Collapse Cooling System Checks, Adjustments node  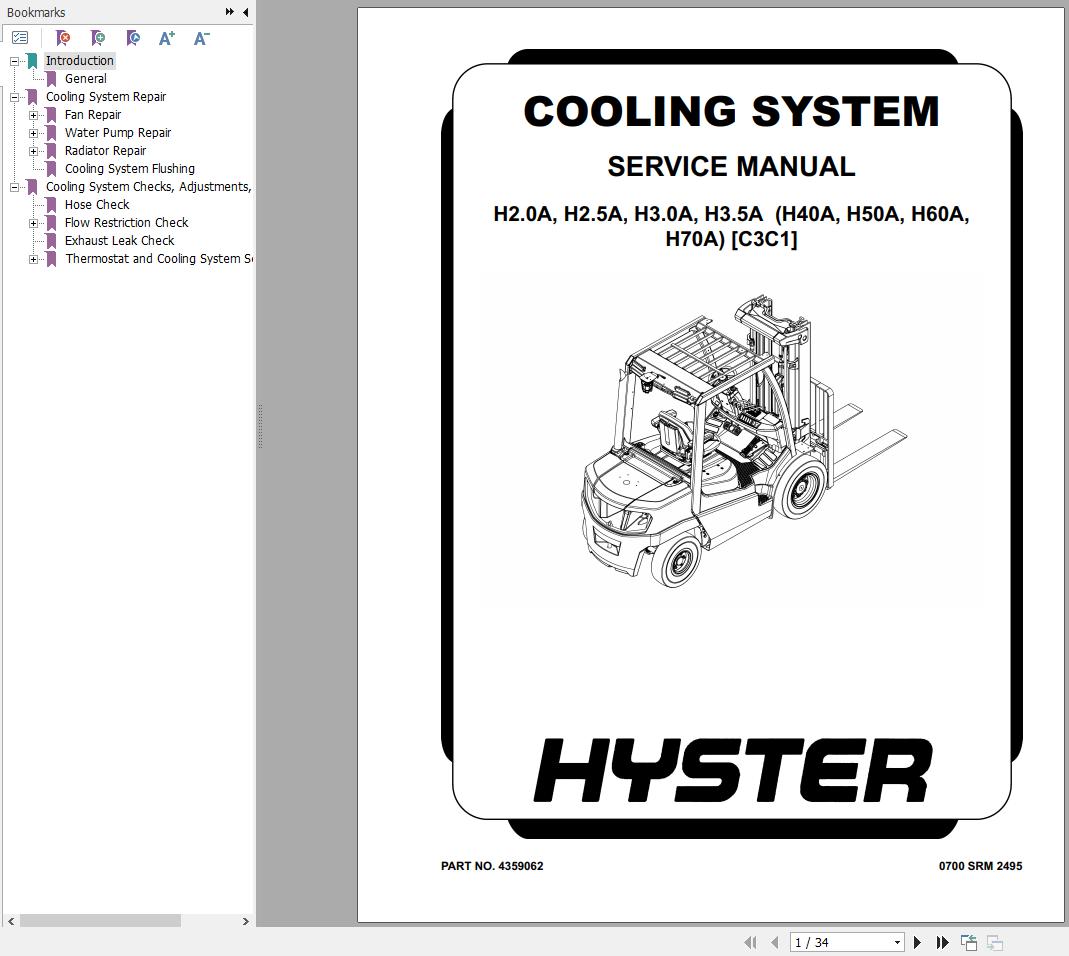click(14, 188)
